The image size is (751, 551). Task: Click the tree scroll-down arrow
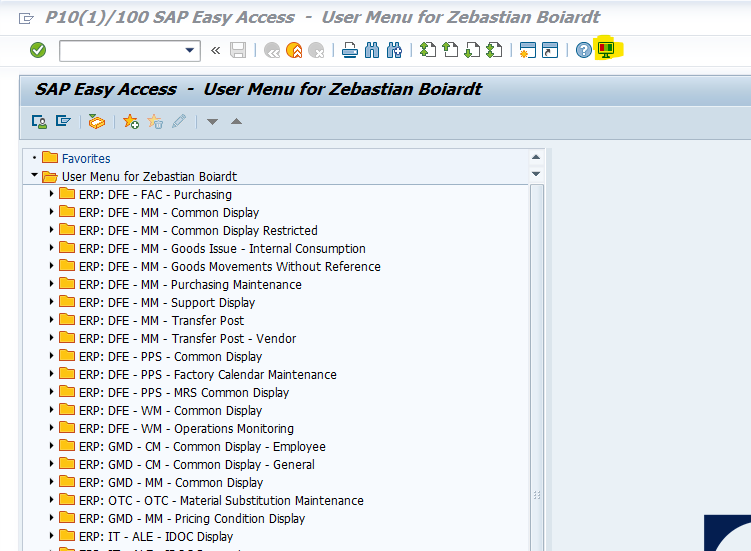pyautogui.click(x=536, y=174)
